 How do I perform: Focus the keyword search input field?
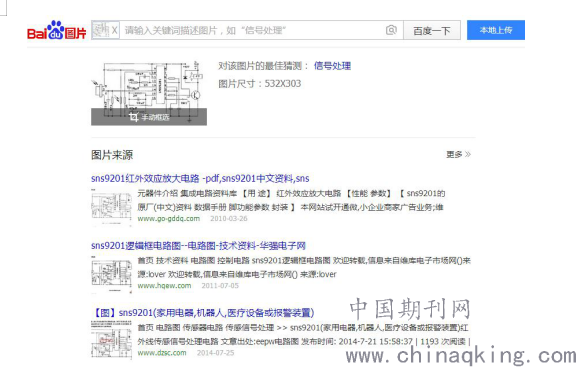[252, 30]
